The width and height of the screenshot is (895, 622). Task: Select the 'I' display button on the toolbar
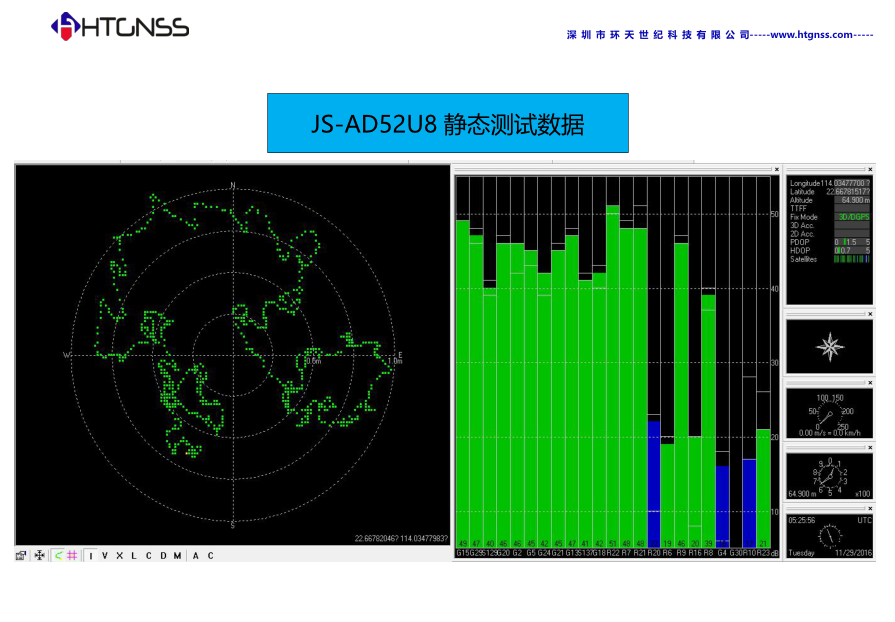[x=89, y=555]
